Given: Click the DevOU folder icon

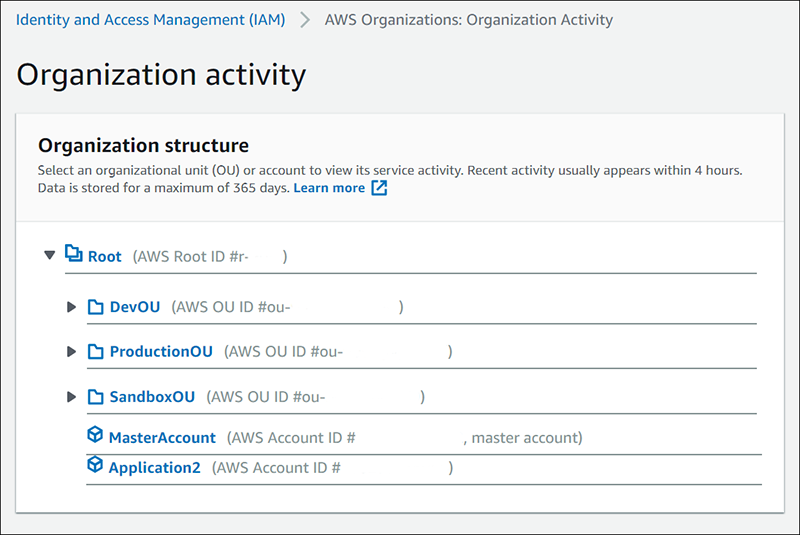Looking at the screenshot, I should coord(95,307).
